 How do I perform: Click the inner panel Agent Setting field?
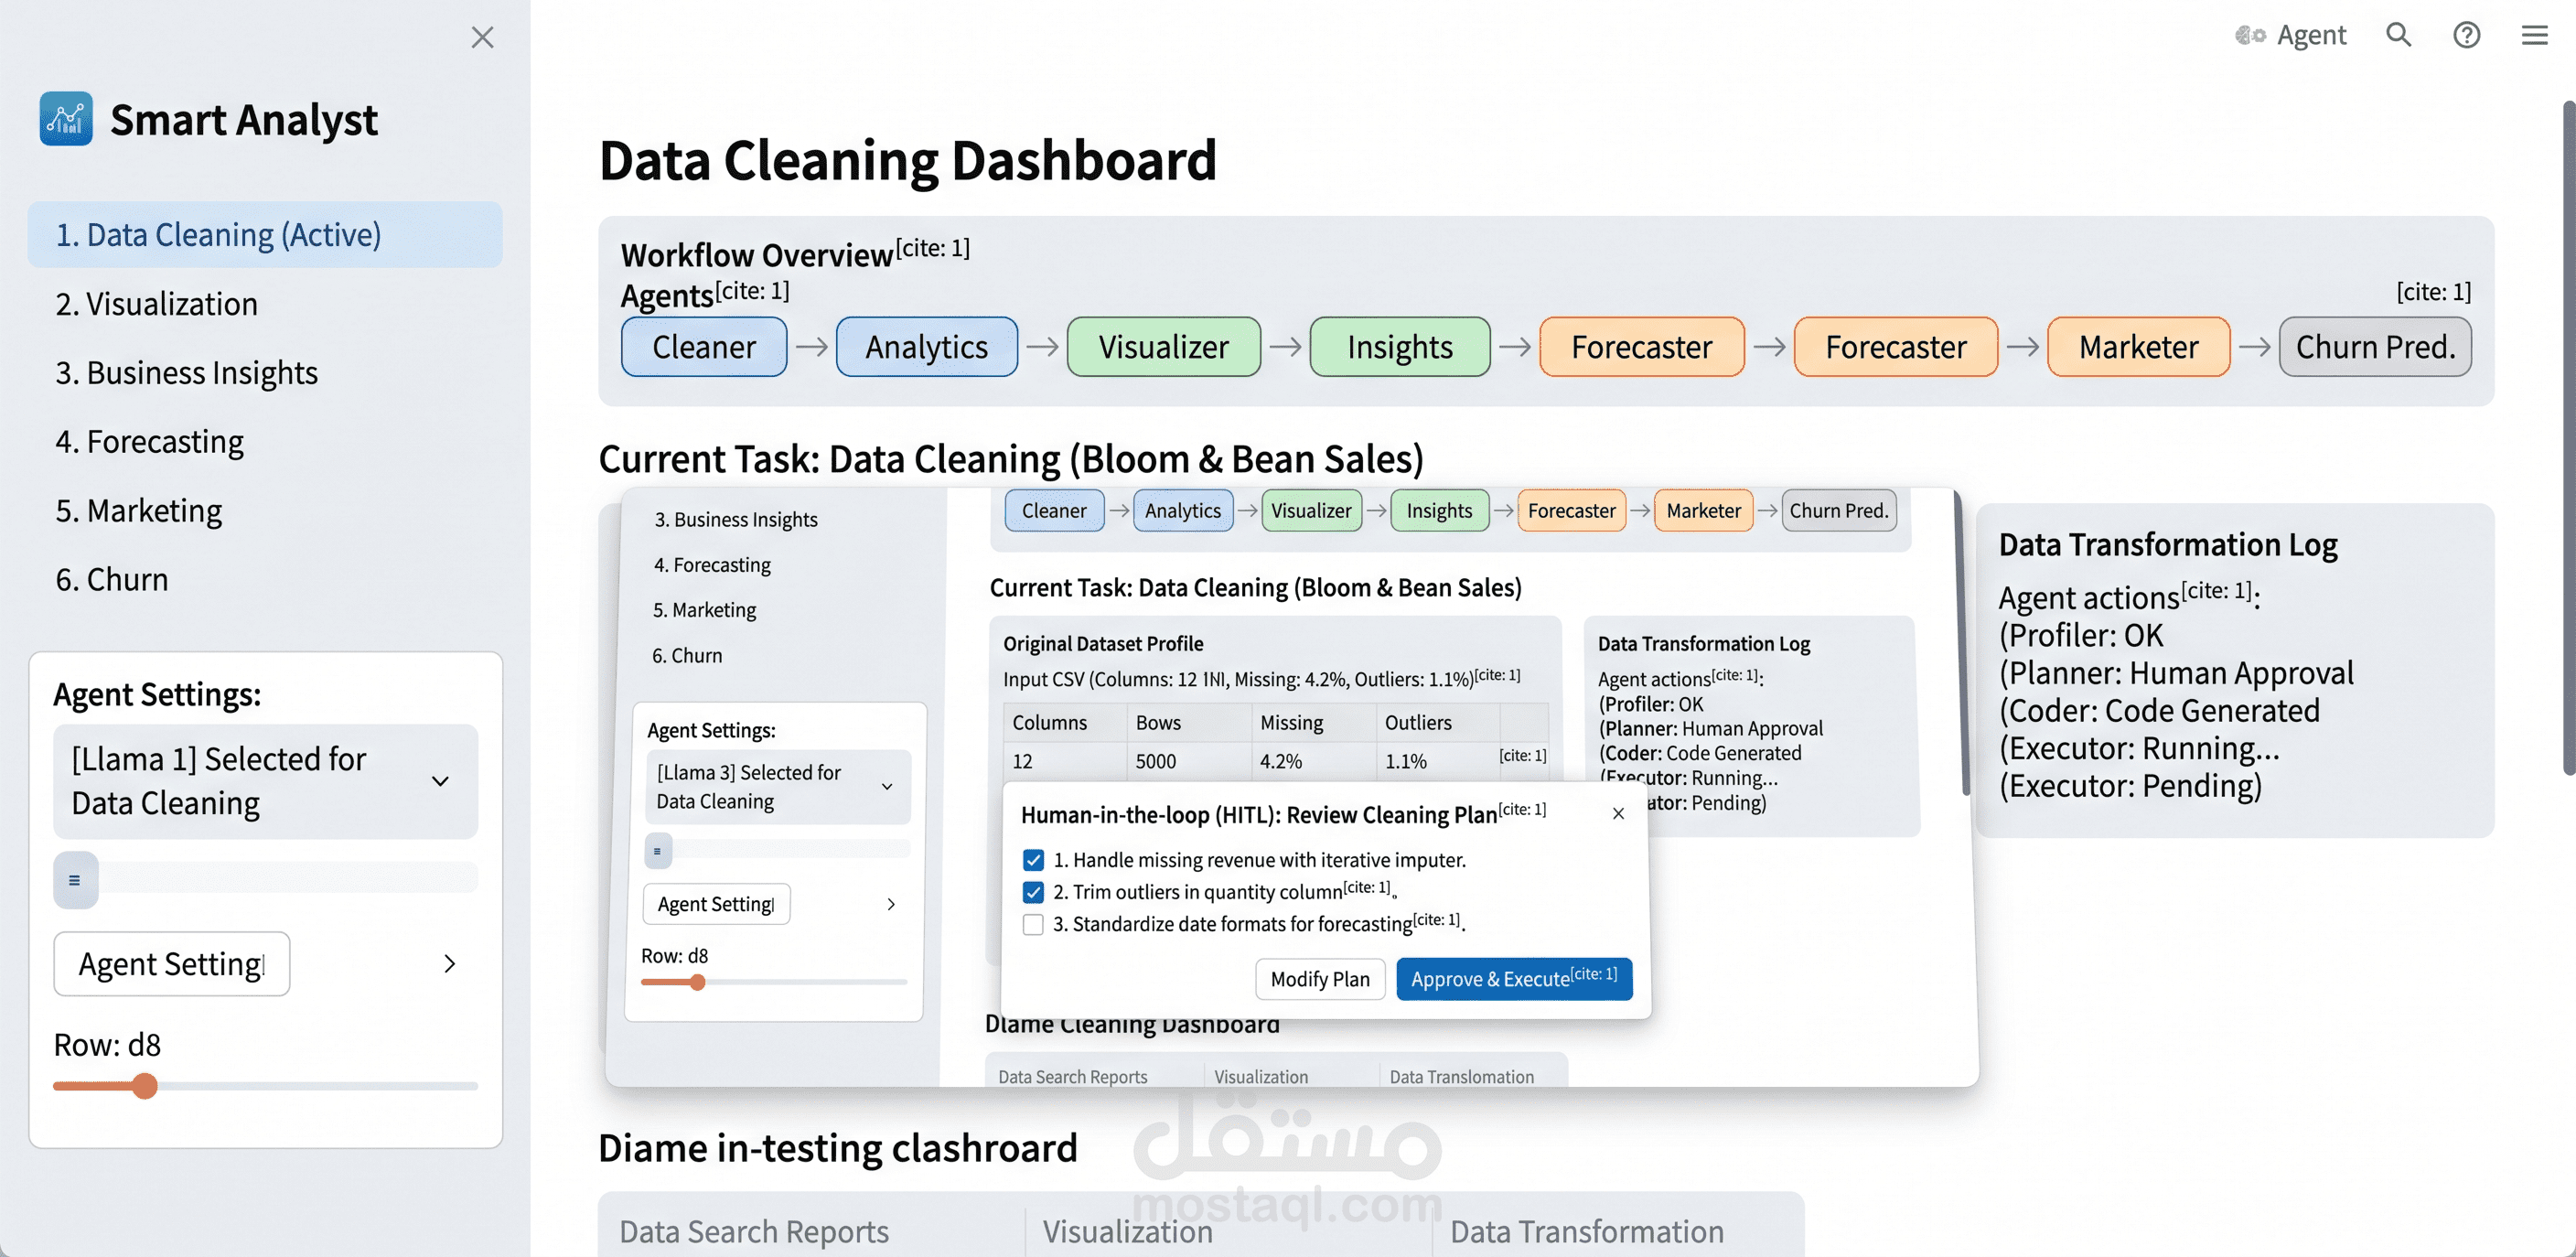point(716,904)
